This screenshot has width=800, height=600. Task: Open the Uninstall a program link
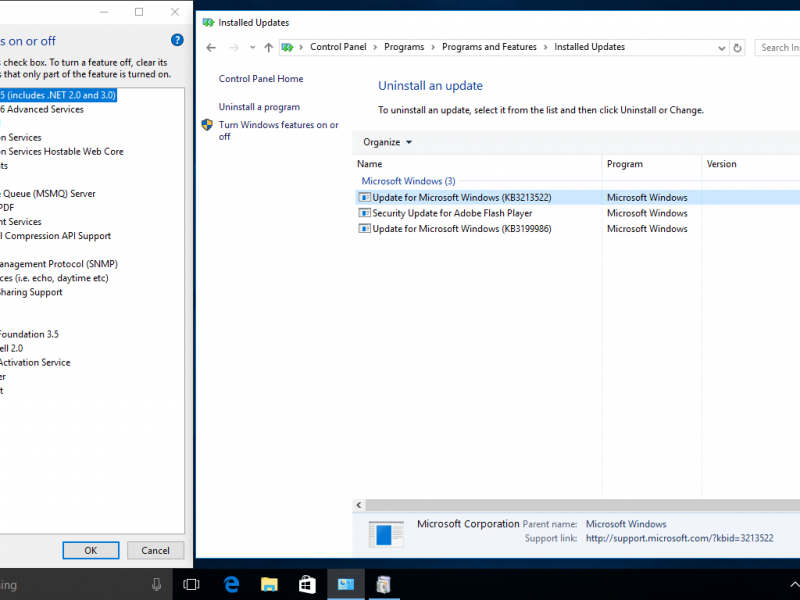point(259,107)
